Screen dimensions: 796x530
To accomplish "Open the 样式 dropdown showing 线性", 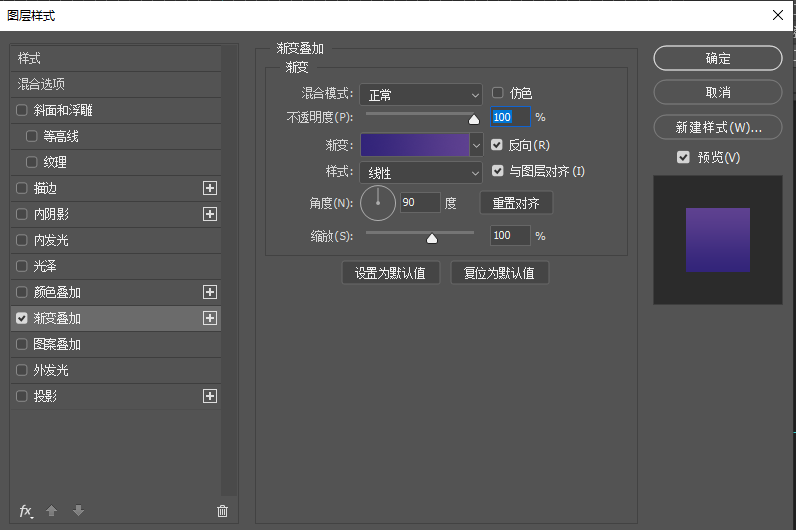I will (x=421, y=173).
